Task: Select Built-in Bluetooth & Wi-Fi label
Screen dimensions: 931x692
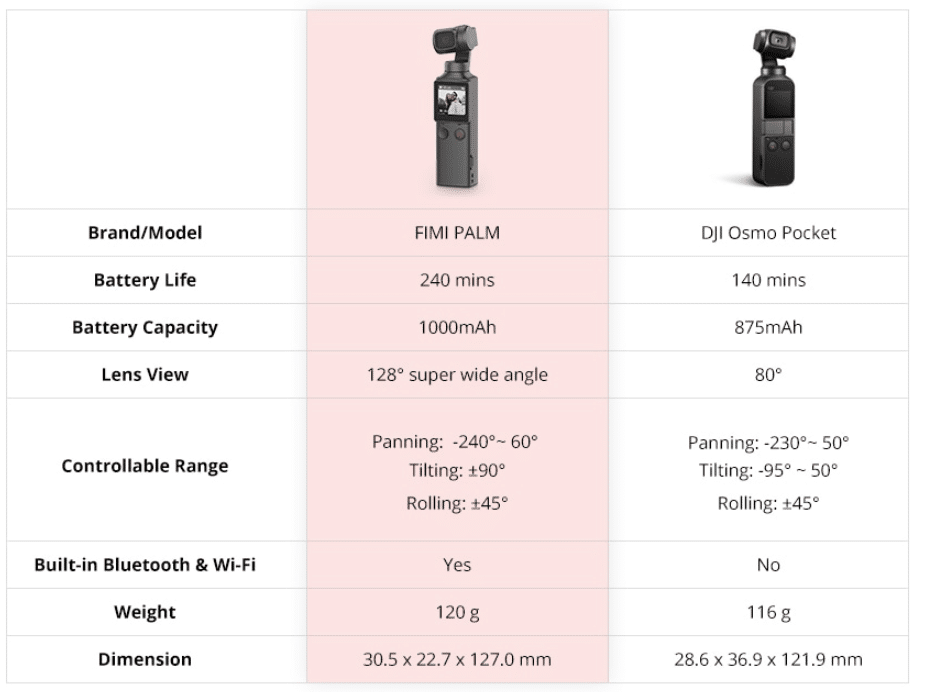Action: tap(145, 564)
